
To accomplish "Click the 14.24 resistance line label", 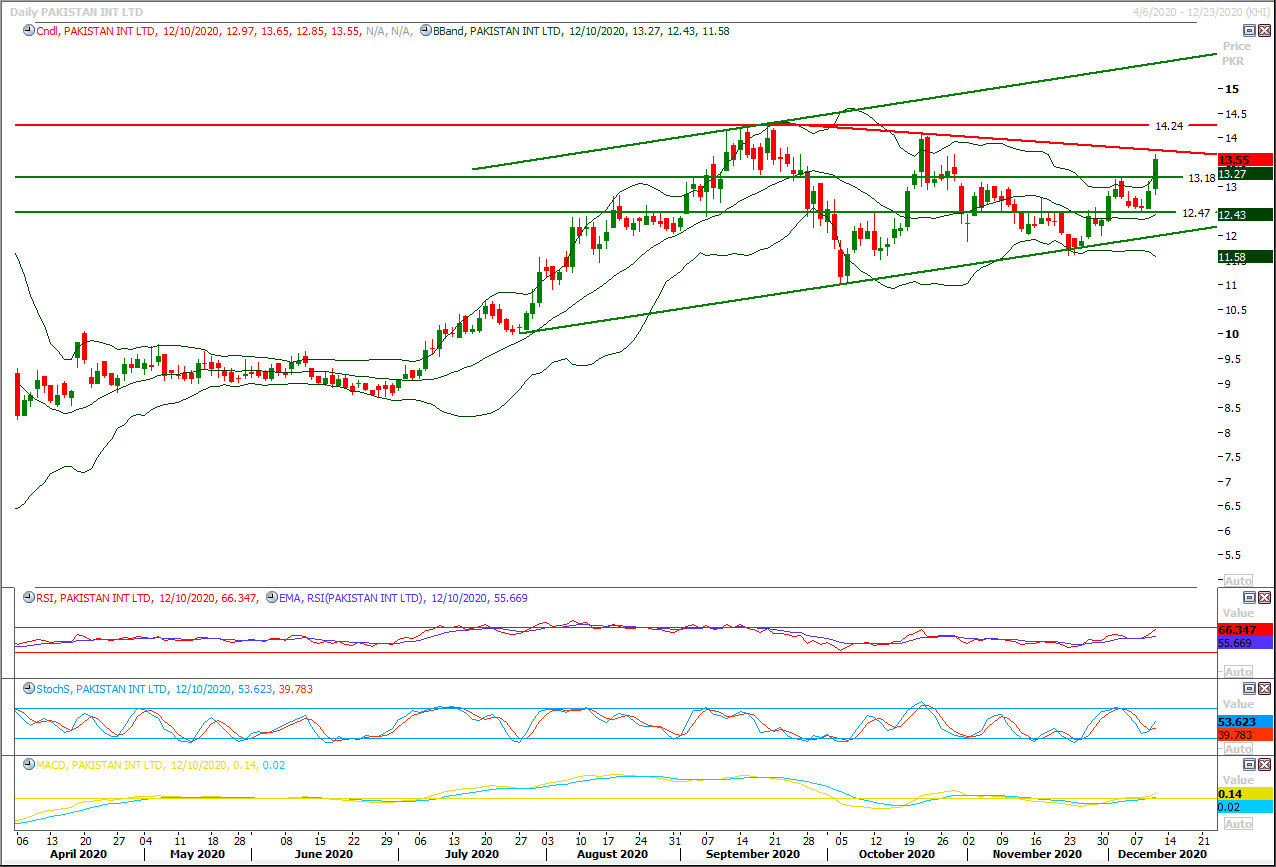I will pos(1169,126).
